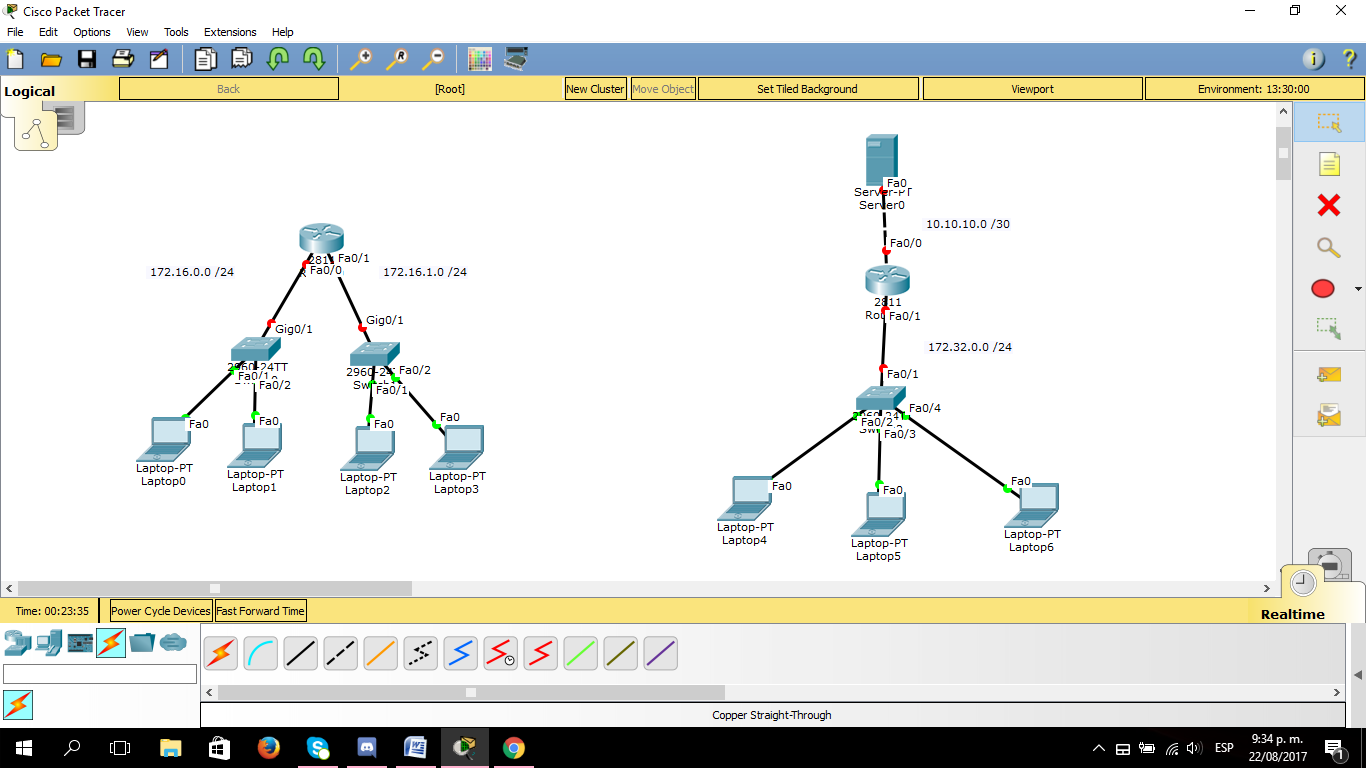The image size is (1366, 768).
Task: Select the Delete tool in the sidebar
Action: tap(1327, 206)
